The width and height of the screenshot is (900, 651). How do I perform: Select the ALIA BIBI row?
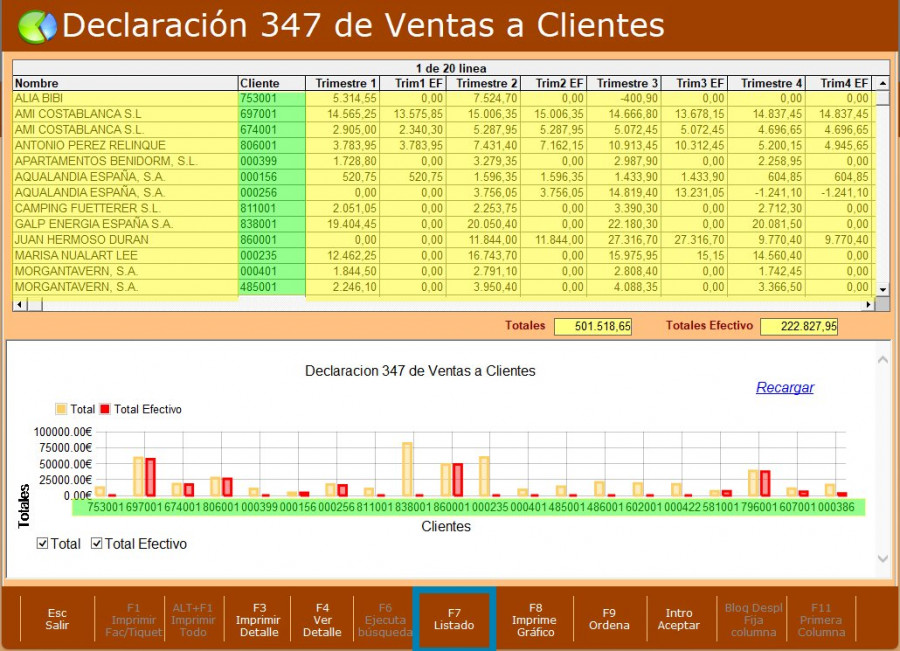click(x=124, y=99)
